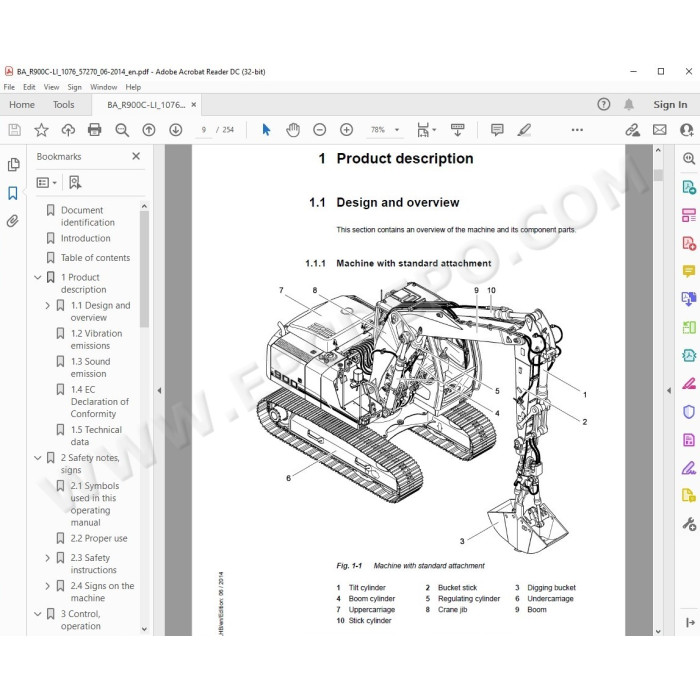Jump to the Introduction bookmark
700x700 pixels.
coord(85,238)
